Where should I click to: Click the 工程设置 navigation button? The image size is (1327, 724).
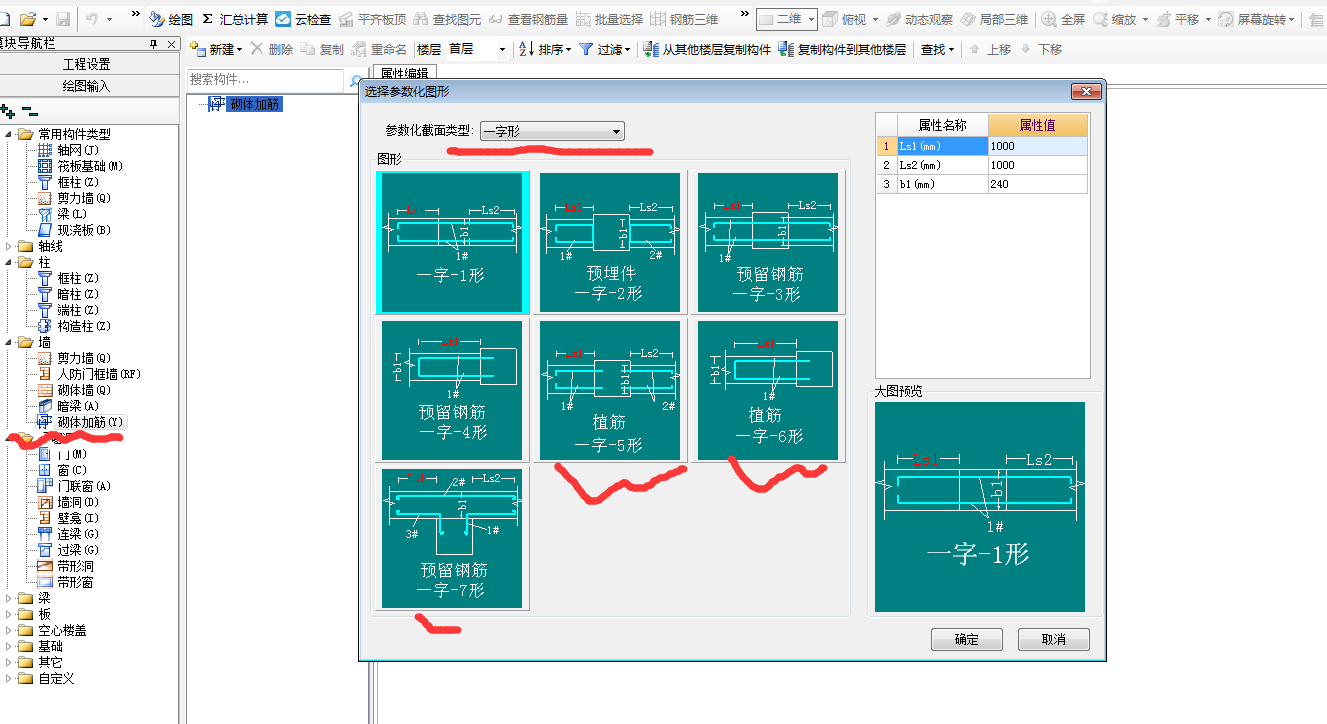[88, 64]
